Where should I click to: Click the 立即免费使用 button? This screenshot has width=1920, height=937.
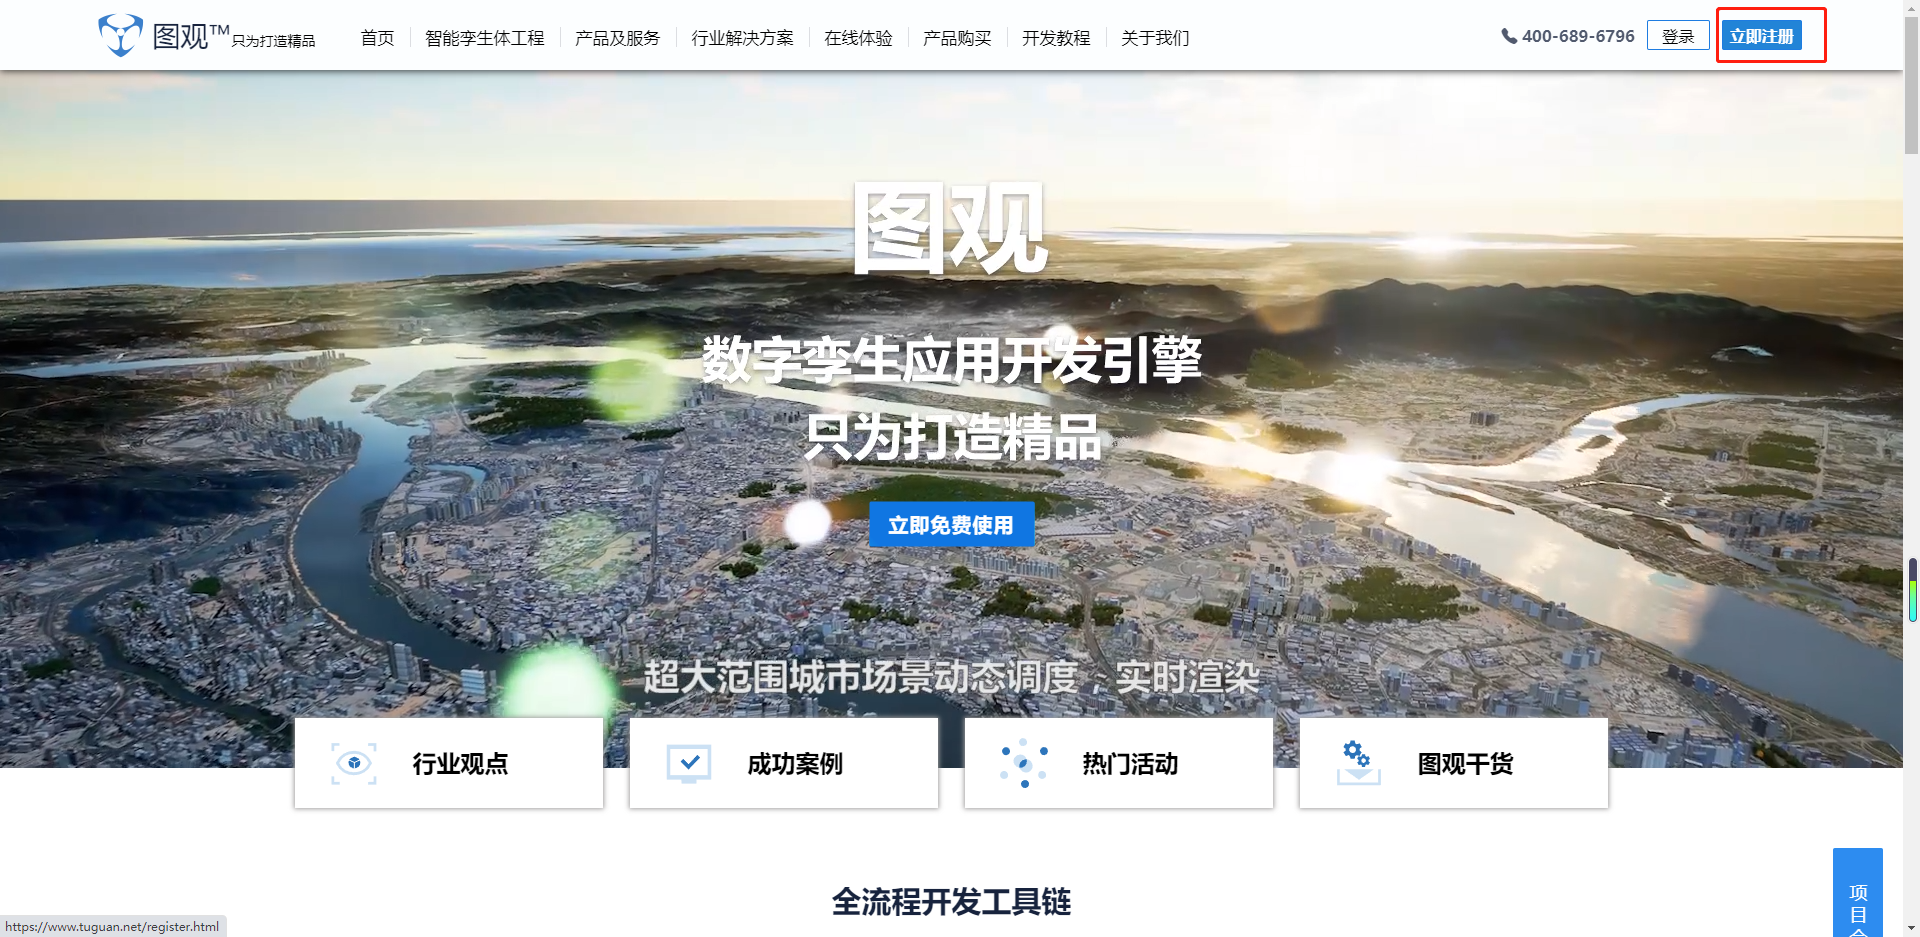[951, 525]
